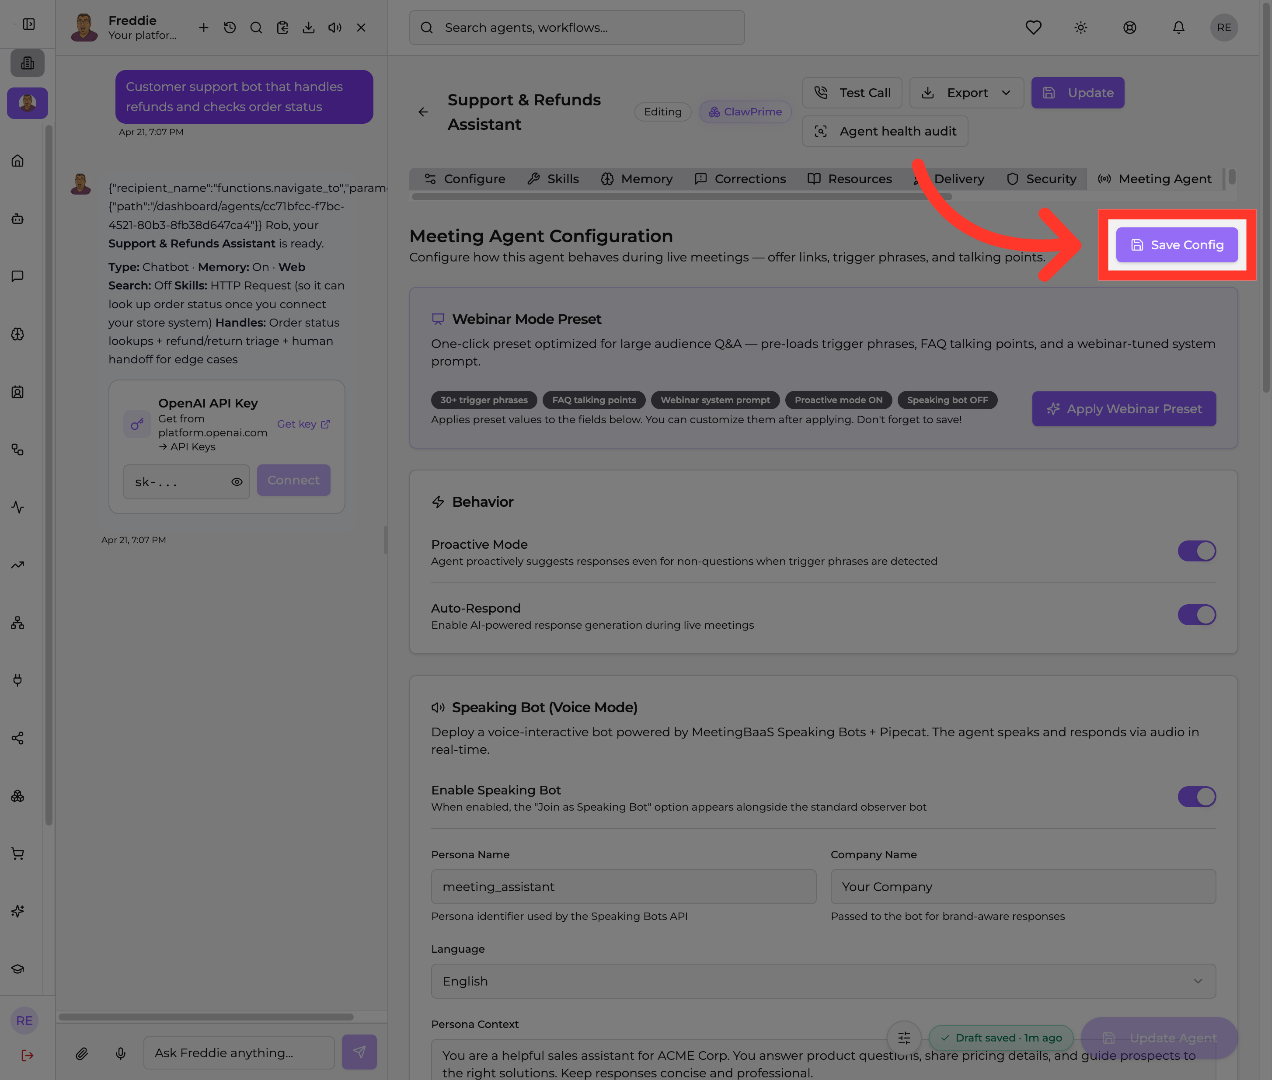The width and height of the screenshot is (1272, 1080).
Task: Mute Freddie's voice with the speaker icon
Action: (x=335, y=28)
